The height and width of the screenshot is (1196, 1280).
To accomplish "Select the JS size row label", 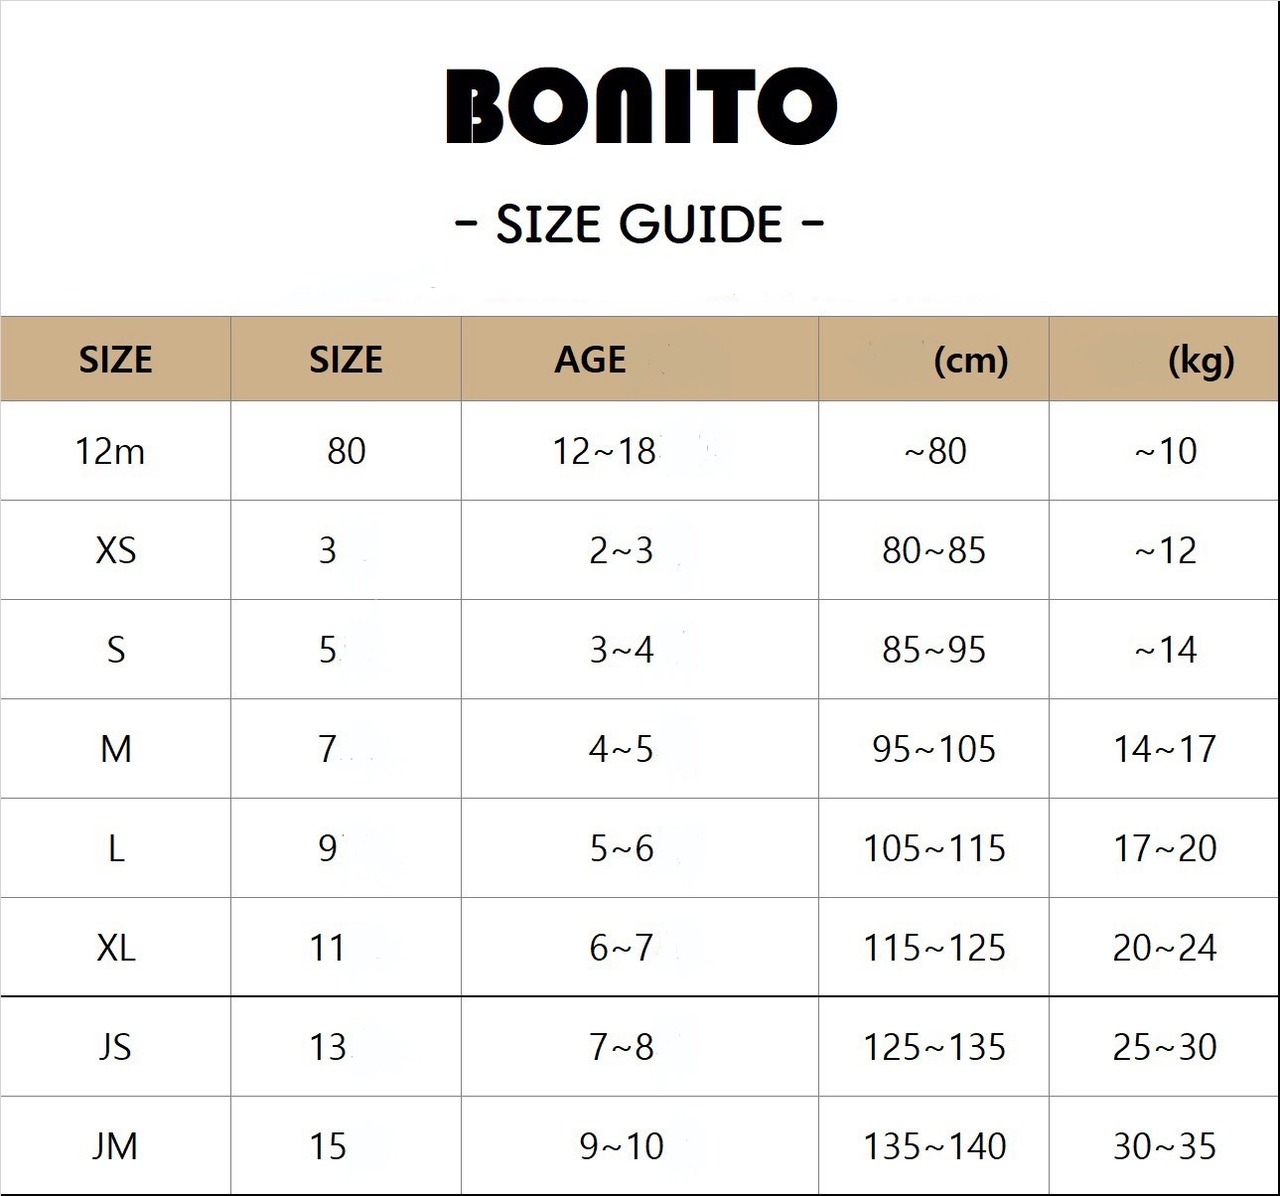I will (116, 1047).
